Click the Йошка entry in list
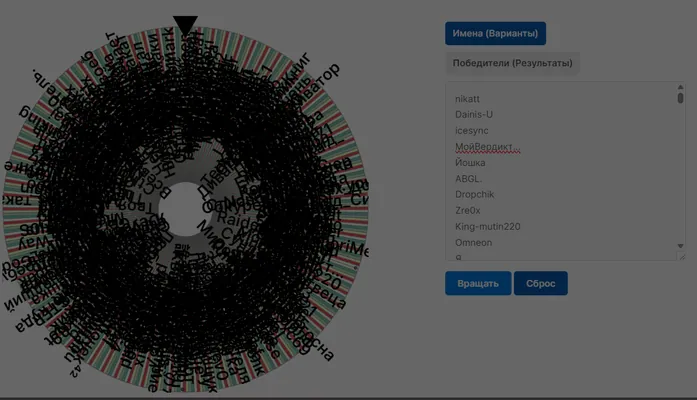This screenshot has height=400, width=697. click(x=470, y=163)
